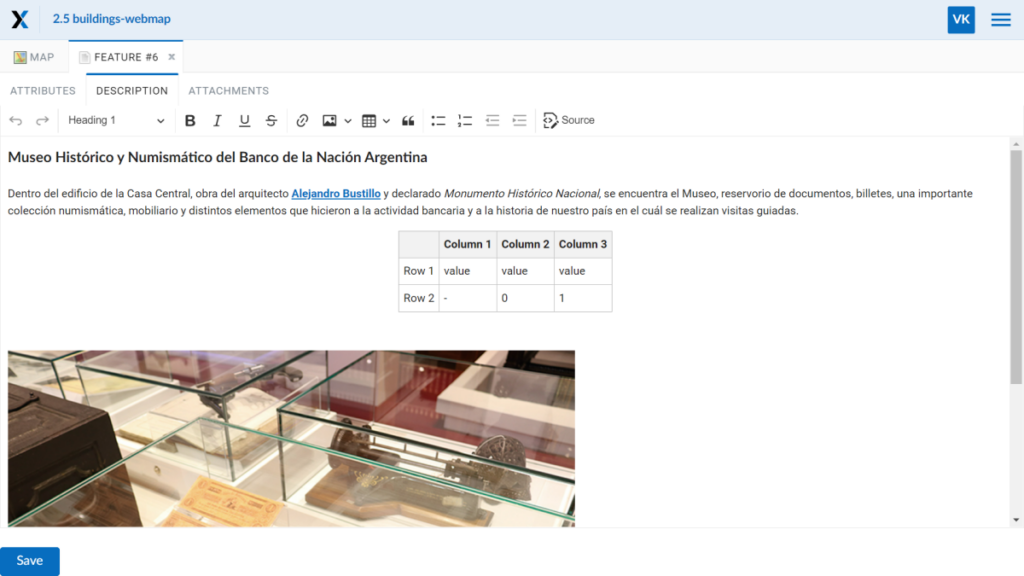The width and height of the screenshot is (1024, 576).
Task: Click the scrollbar down arrow
Action: [1016, 520]
